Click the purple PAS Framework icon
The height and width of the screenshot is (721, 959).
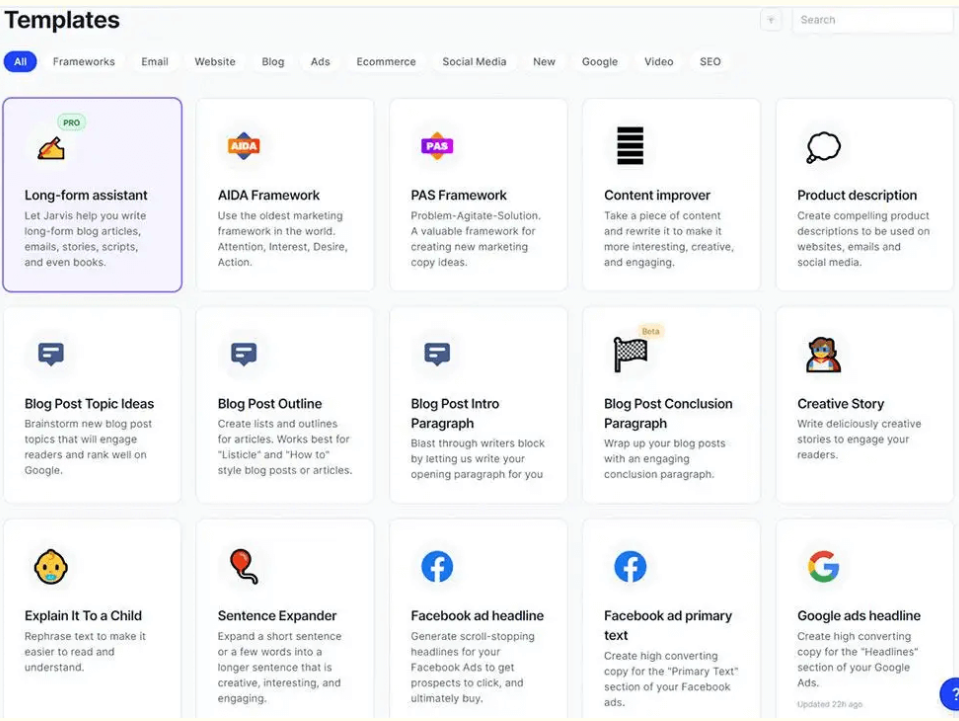point(437,146)
